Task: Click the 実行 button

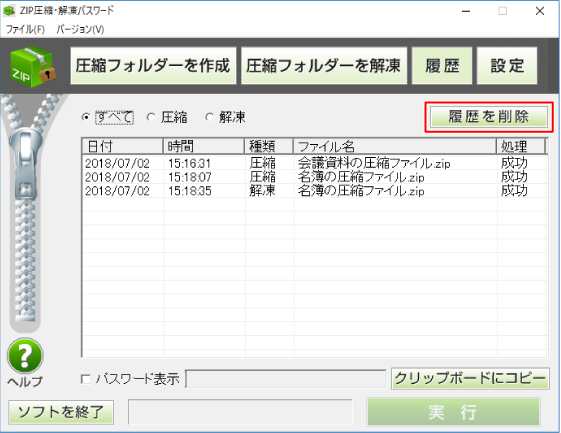Action: click(x=453, y=412)
